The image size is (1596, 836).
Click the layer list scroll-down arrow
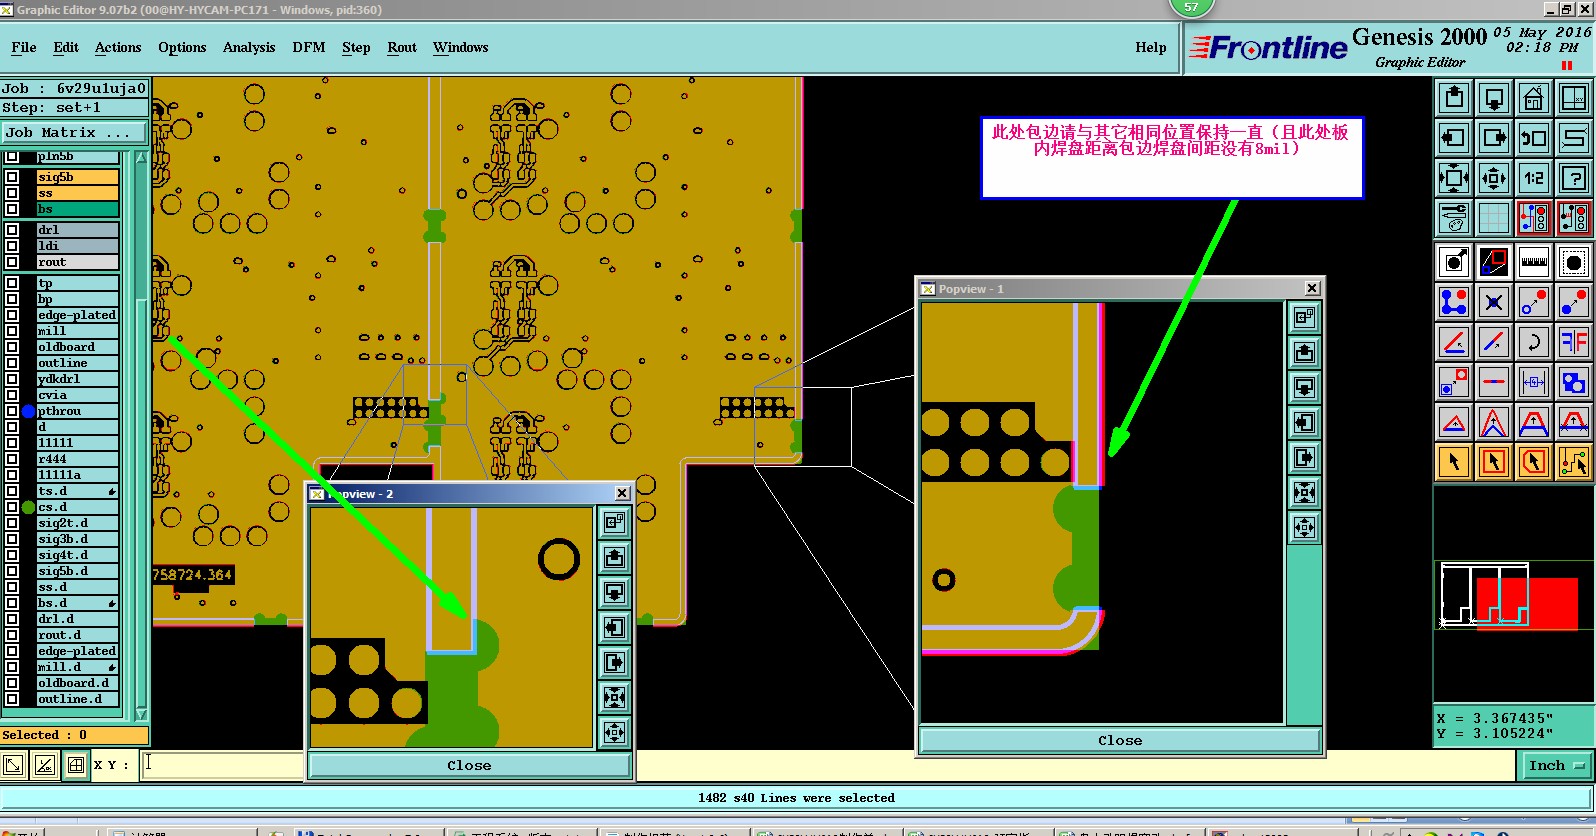141,713
